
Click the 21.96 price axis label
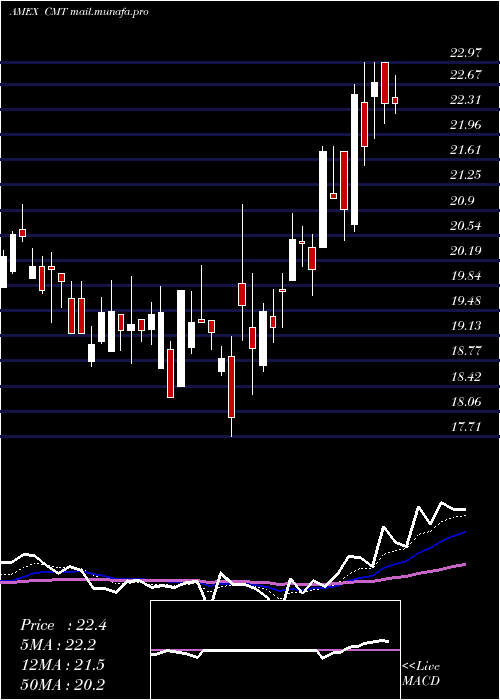coord(466,125)
